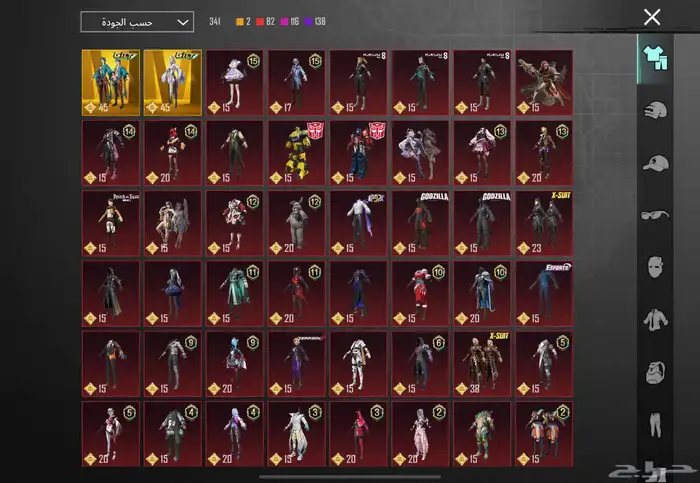Open the backpack category icon
The image size is (700, 483).
(x=654, y=372)
